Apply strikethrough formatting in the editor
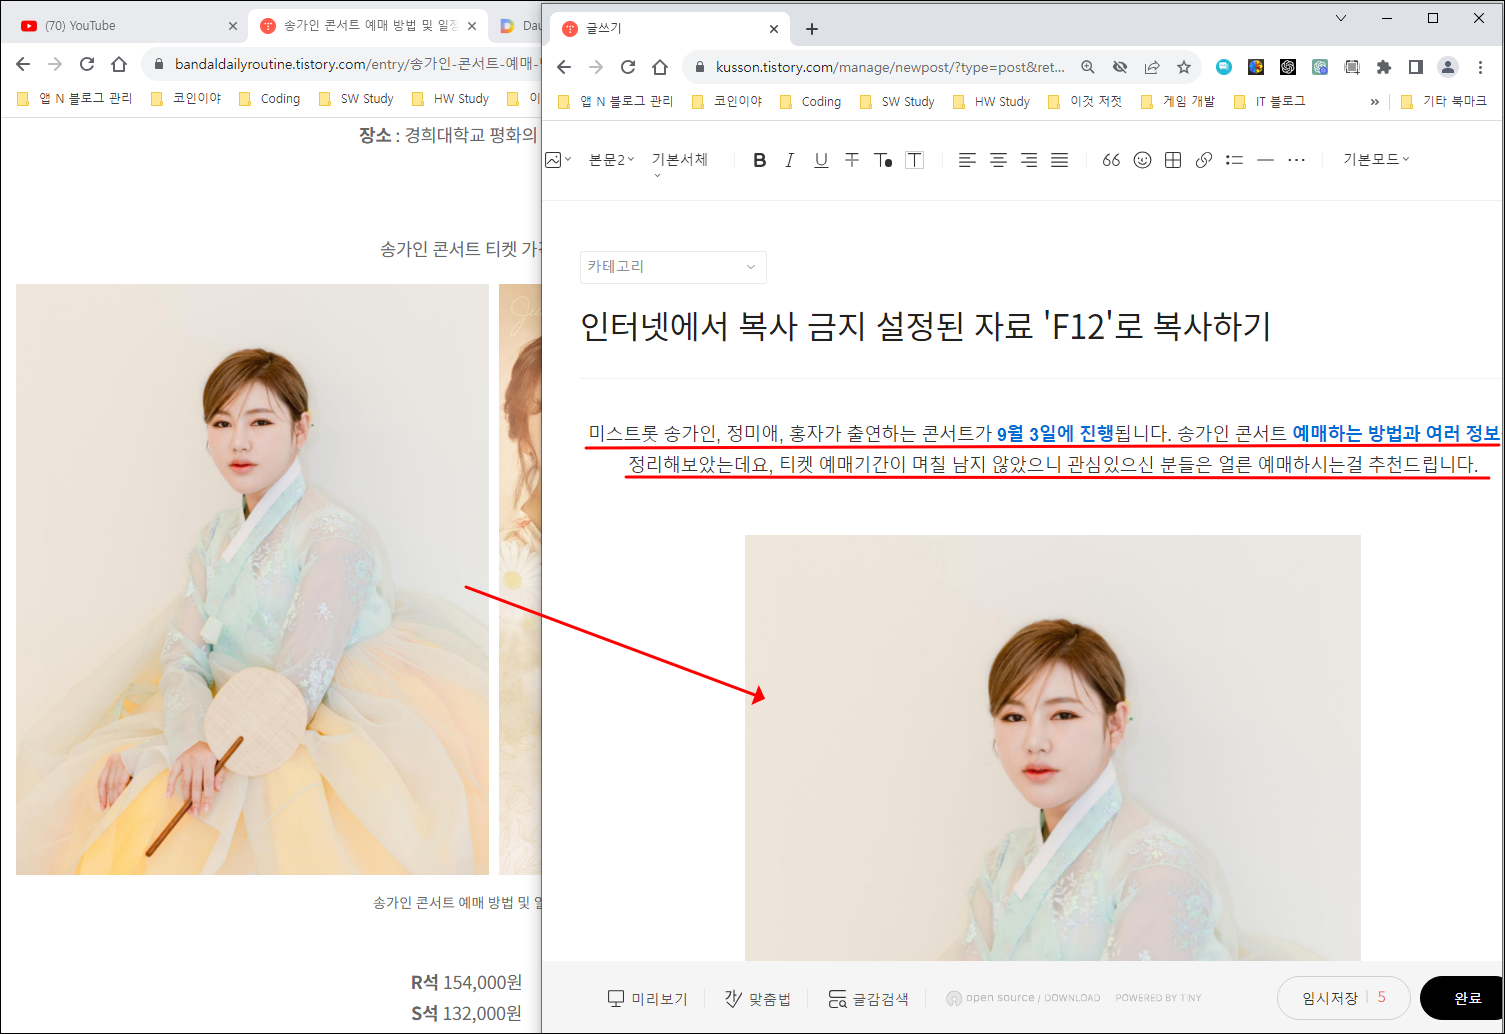Image resolution: width=1505 pixels, height=1034 pixels. [852, 160]
